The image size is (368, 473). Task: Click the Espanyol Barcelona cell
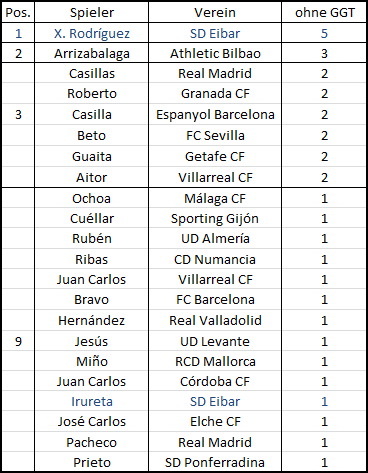[x=215, y=114]
